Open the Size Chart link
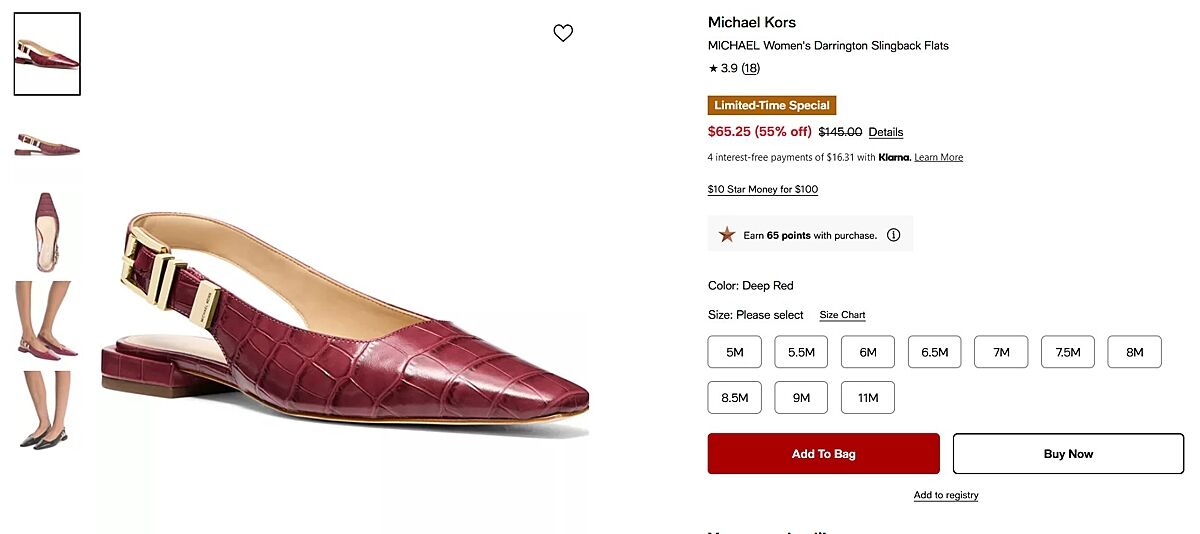The image size is (1200, 534). click(842, 315)
